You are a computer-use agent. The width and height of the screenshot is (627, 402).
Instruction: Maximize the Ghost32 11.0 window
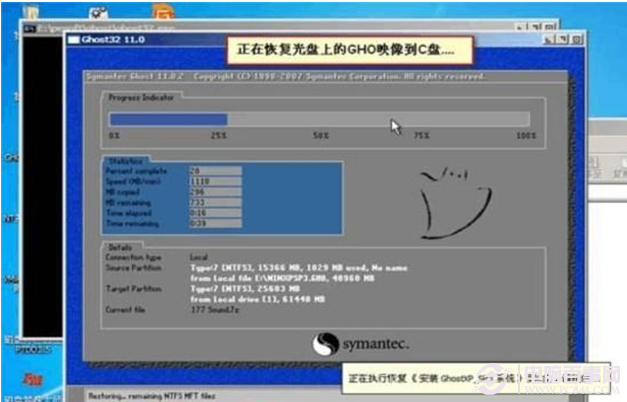click(x=563, y=39)
